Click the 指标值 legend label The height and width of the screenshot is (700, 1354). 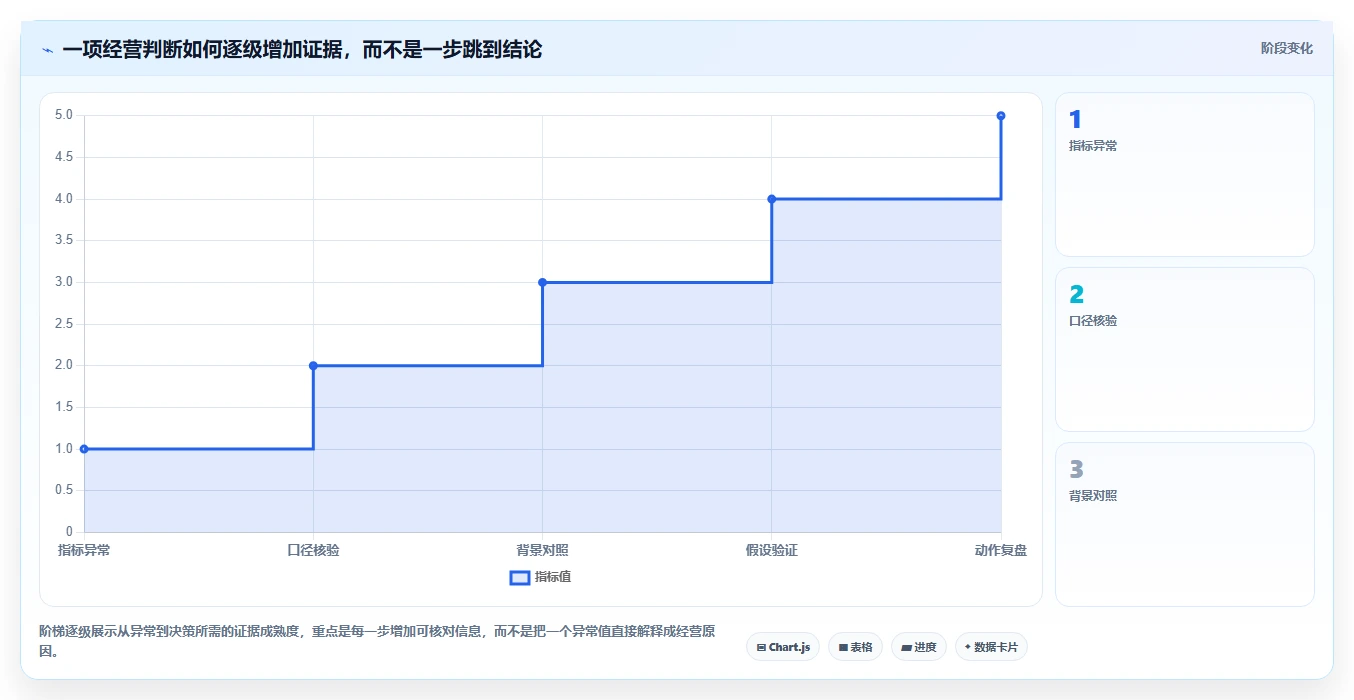(553, 577)
